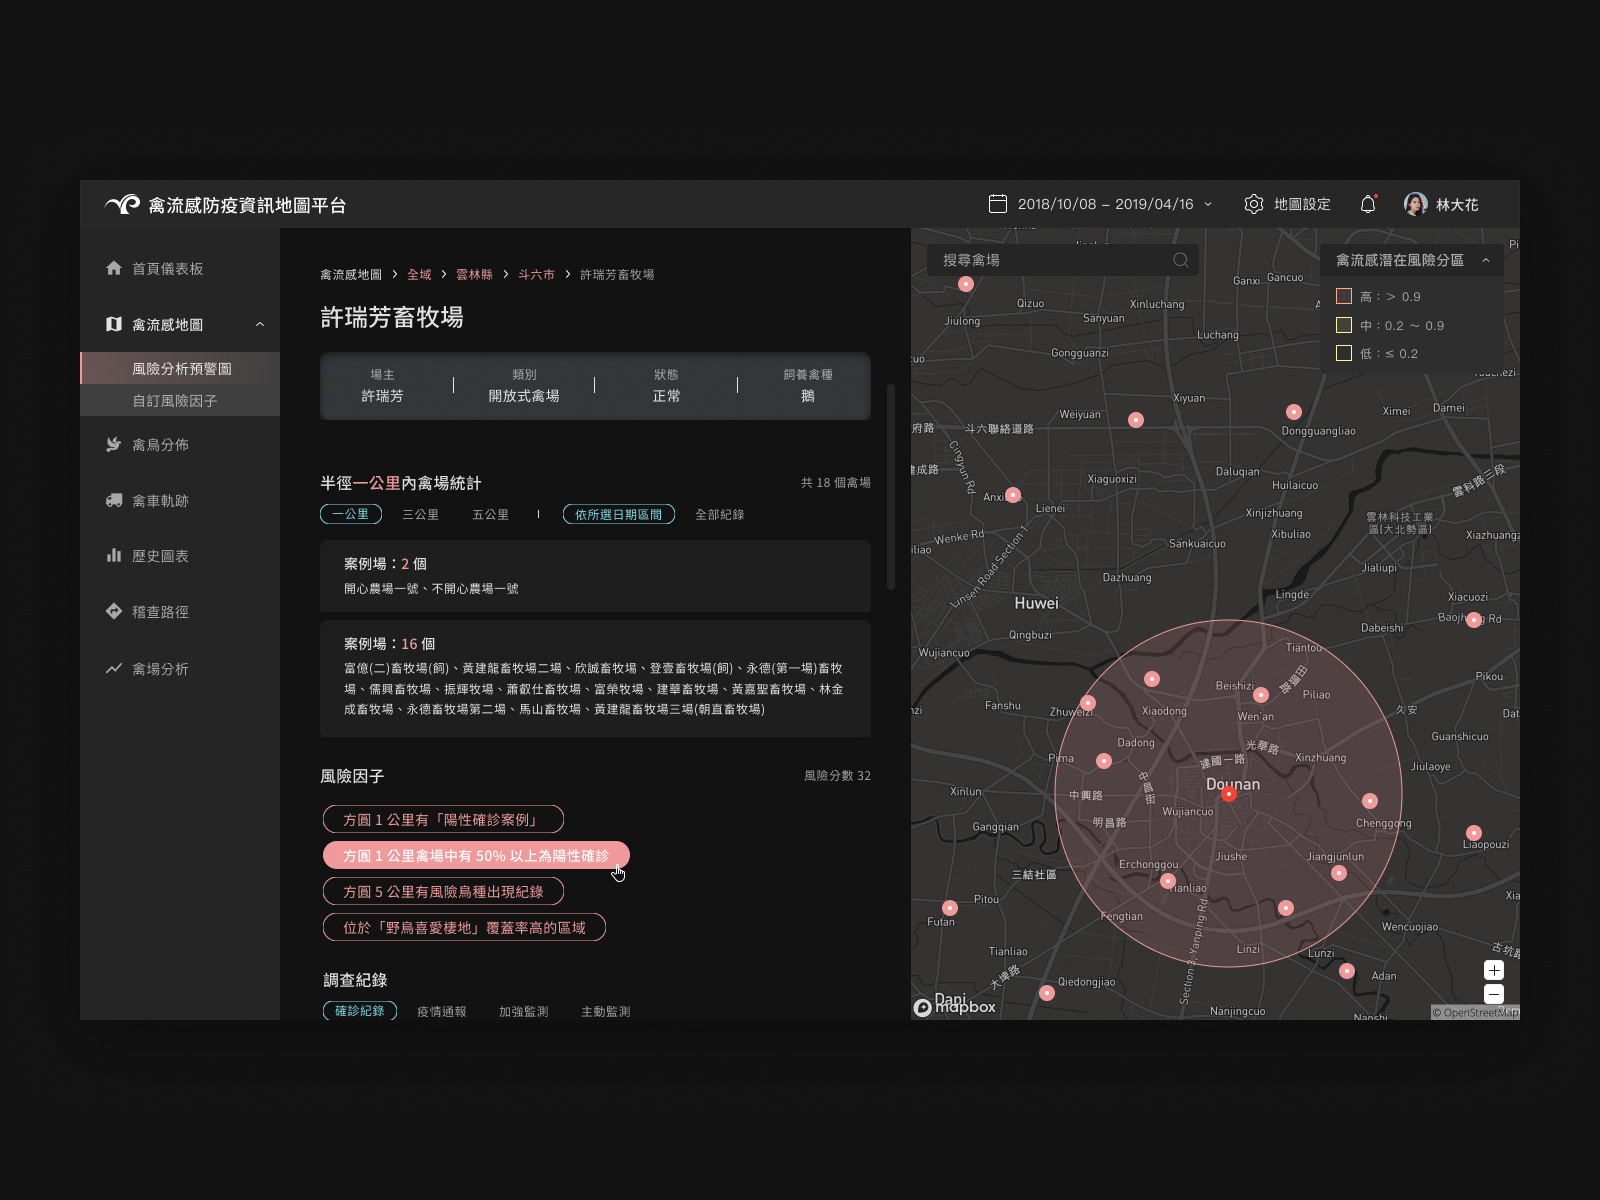Click risk factor 野鳥喜愛棲地 覆蓋率高的區域
Image resolution: width=1600 pixels, height=1200 pixels.
[464, 927]
